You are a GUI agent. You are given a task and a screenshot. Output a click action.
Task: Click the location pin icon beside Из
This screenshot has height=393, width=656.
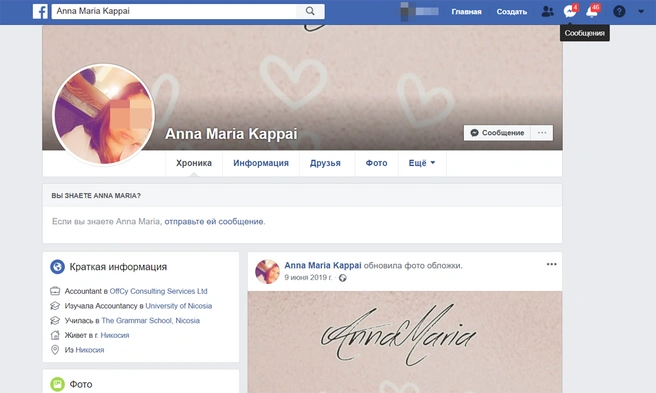(x=55, y=350)
